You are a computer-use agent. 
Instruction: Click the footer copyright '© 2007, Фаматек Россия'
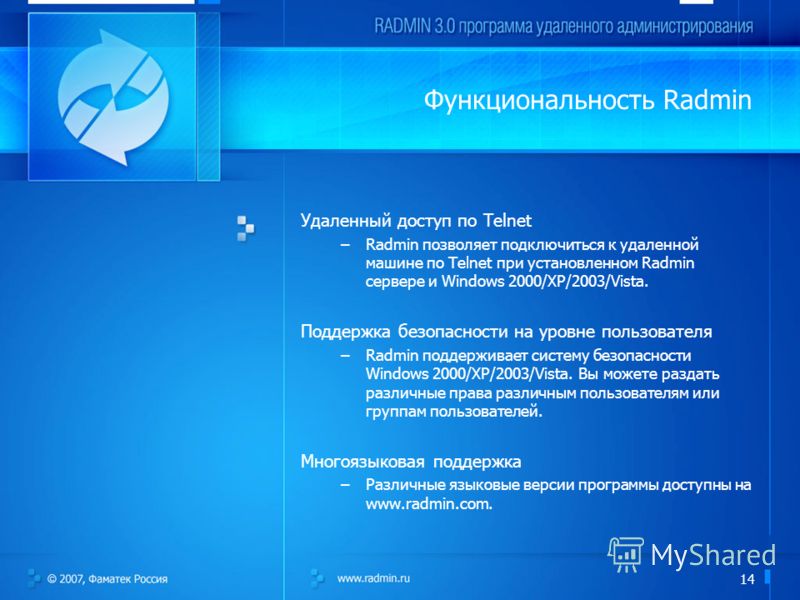click(x=107, y=579)
